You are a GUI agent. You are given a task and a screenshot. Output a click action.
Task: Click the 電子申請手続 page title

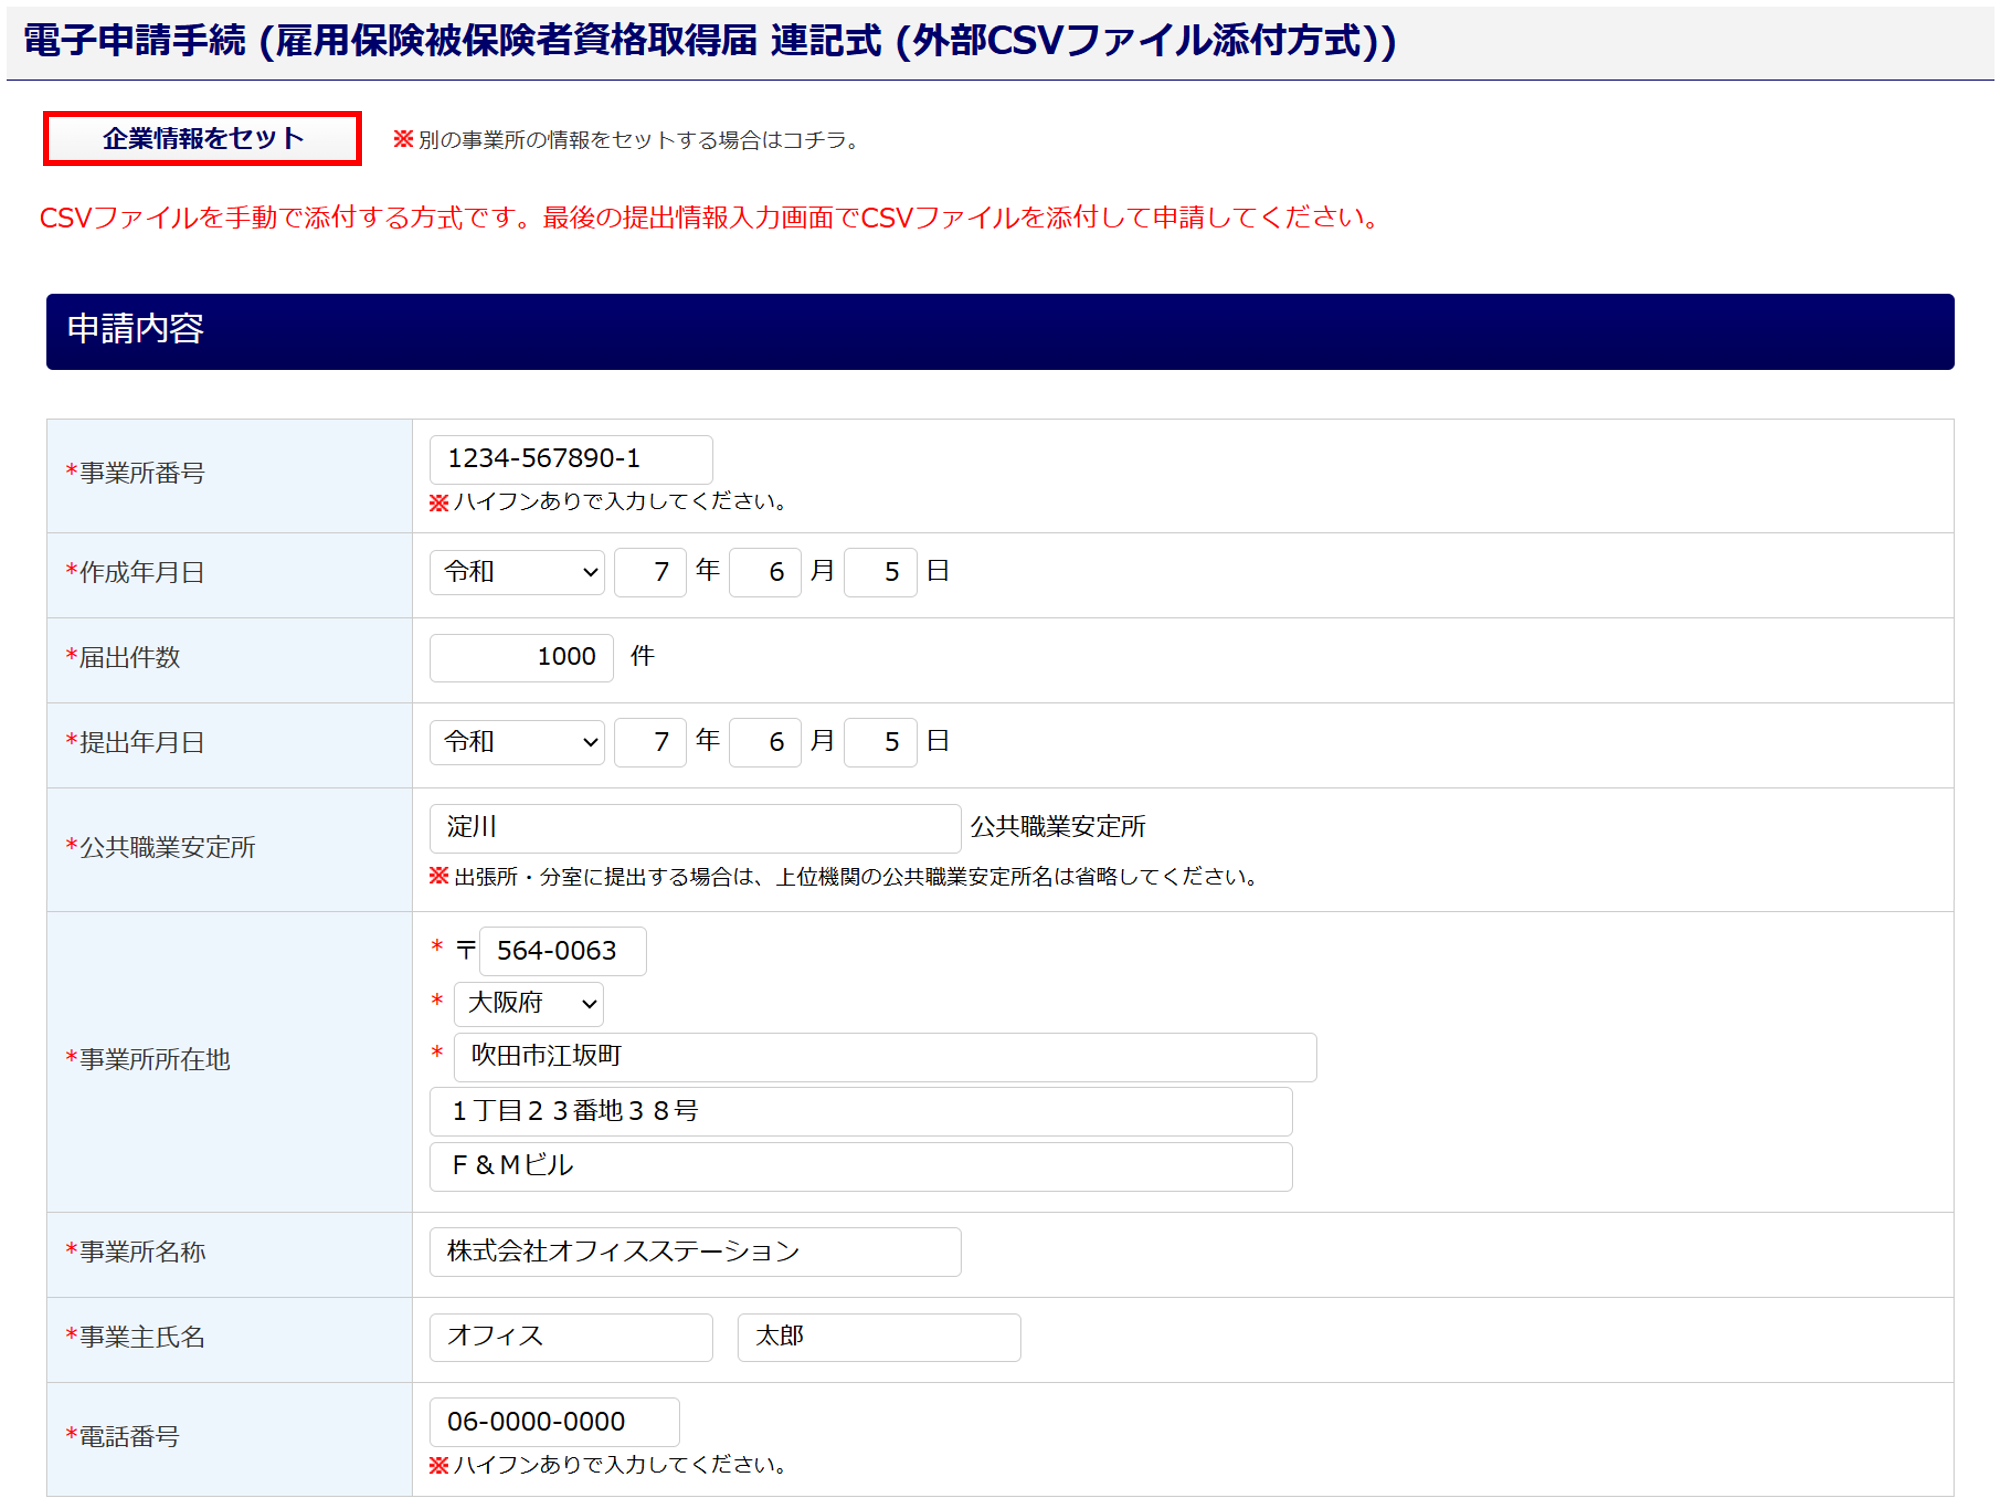[708, 41]
